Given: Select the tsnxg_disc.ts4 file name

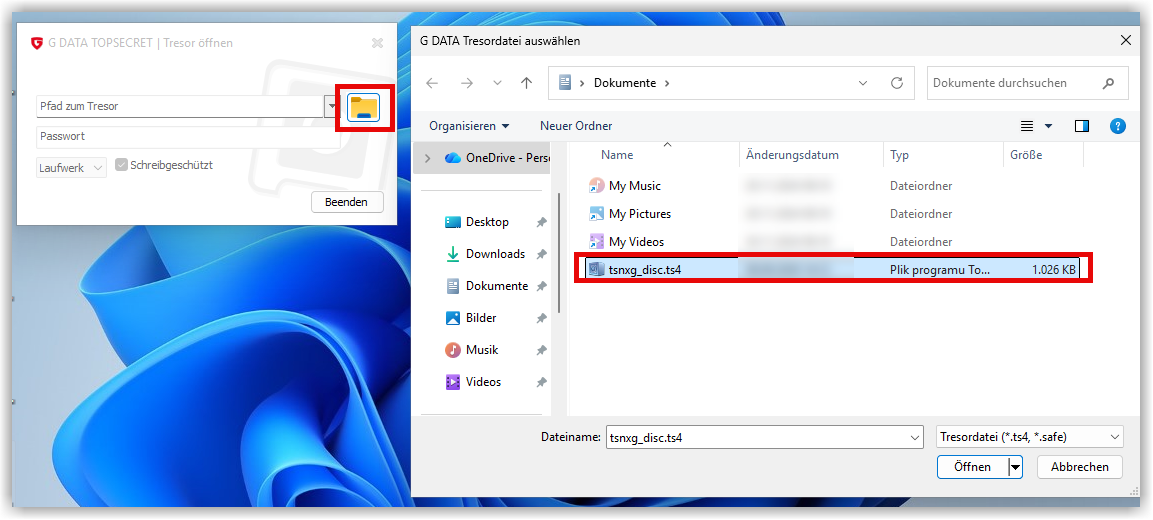Looking at the screenshot, I should coord(645,270).
